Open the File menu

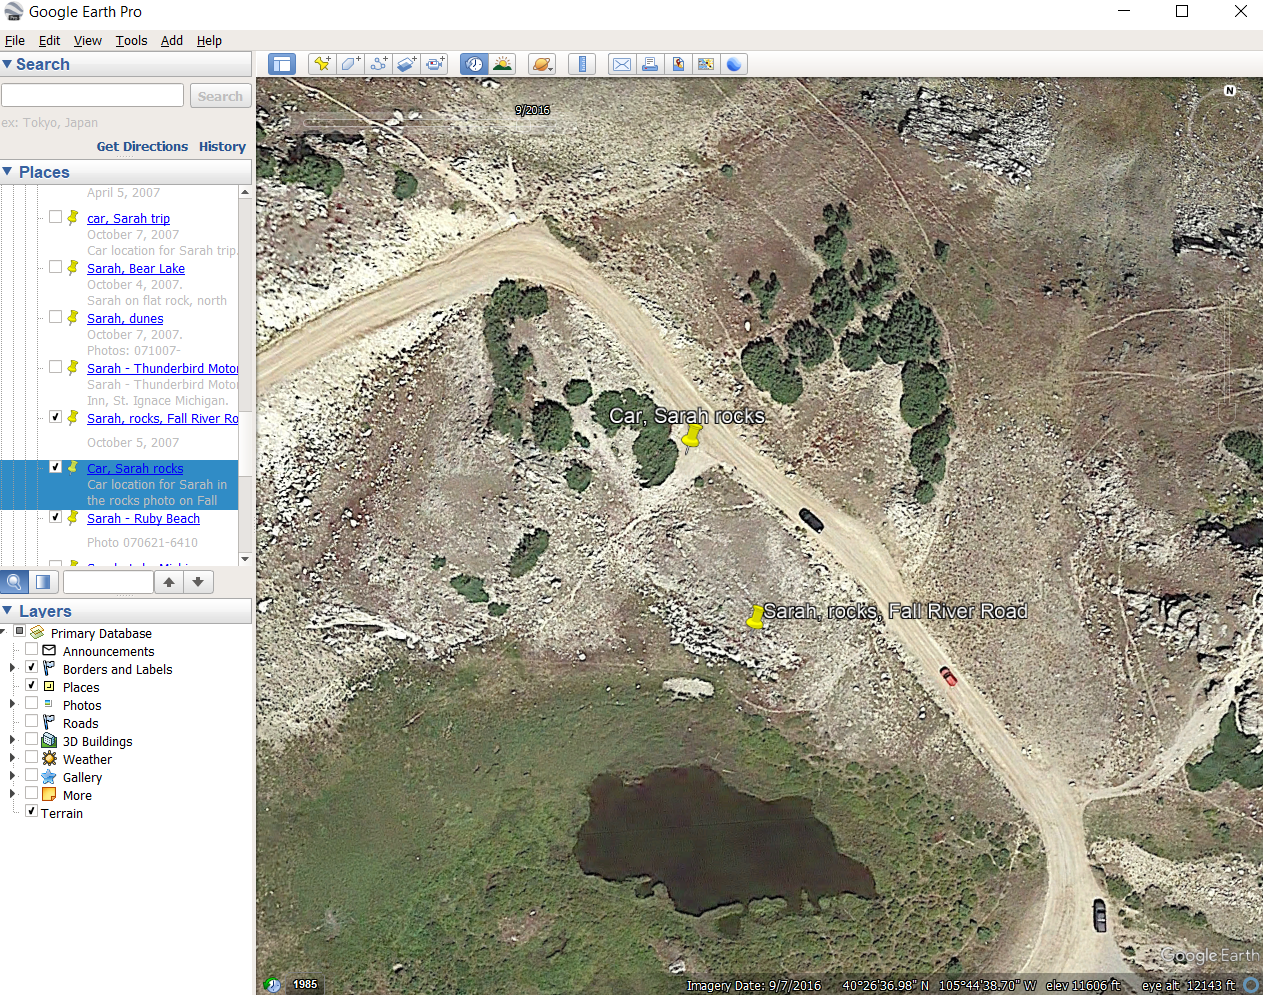tap(15, 41)
